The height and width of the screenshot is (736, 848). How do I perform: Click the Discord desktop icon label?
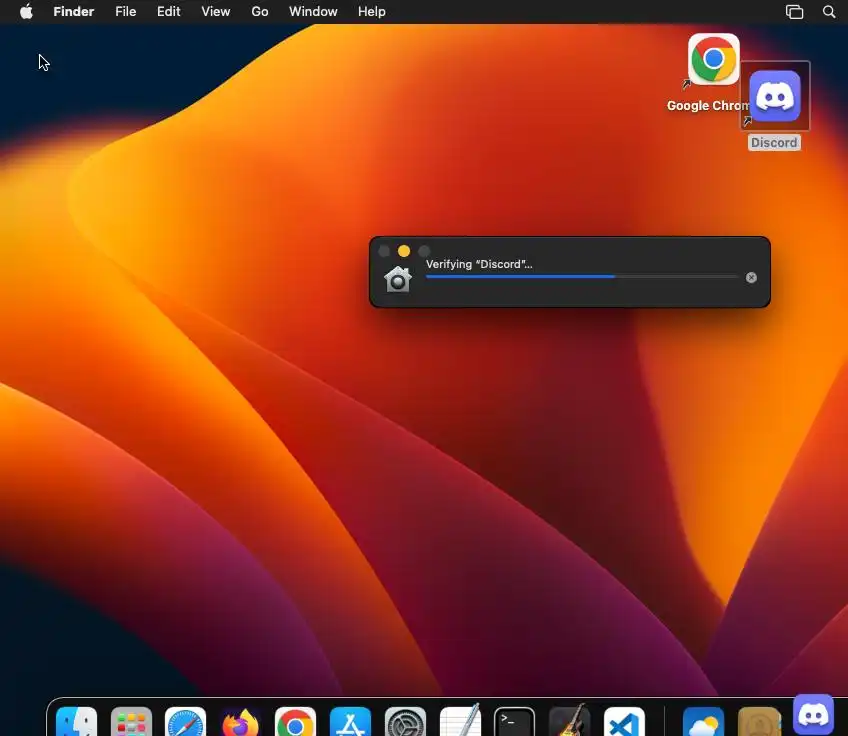coord(774,143)
